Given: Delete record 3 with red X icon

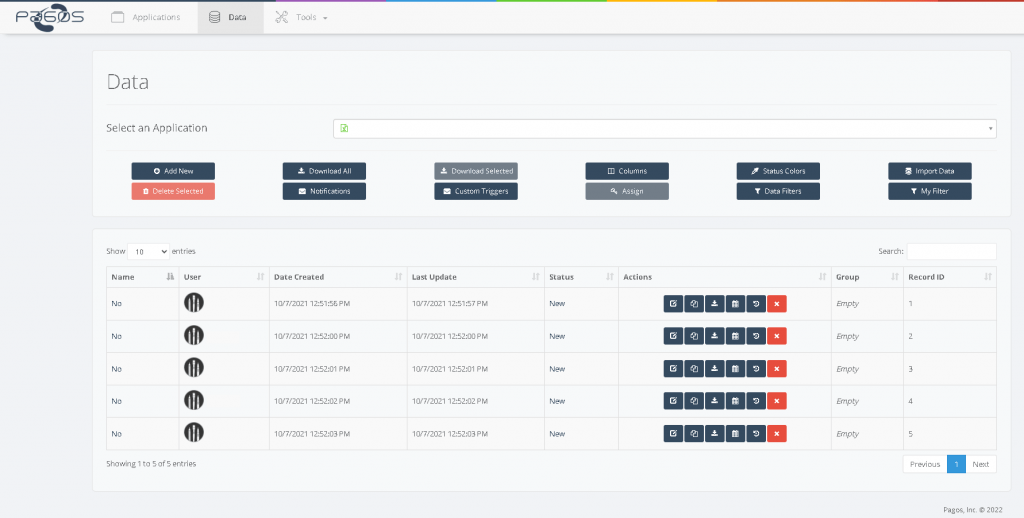Looking at the screenshot, I should point(776,368).
